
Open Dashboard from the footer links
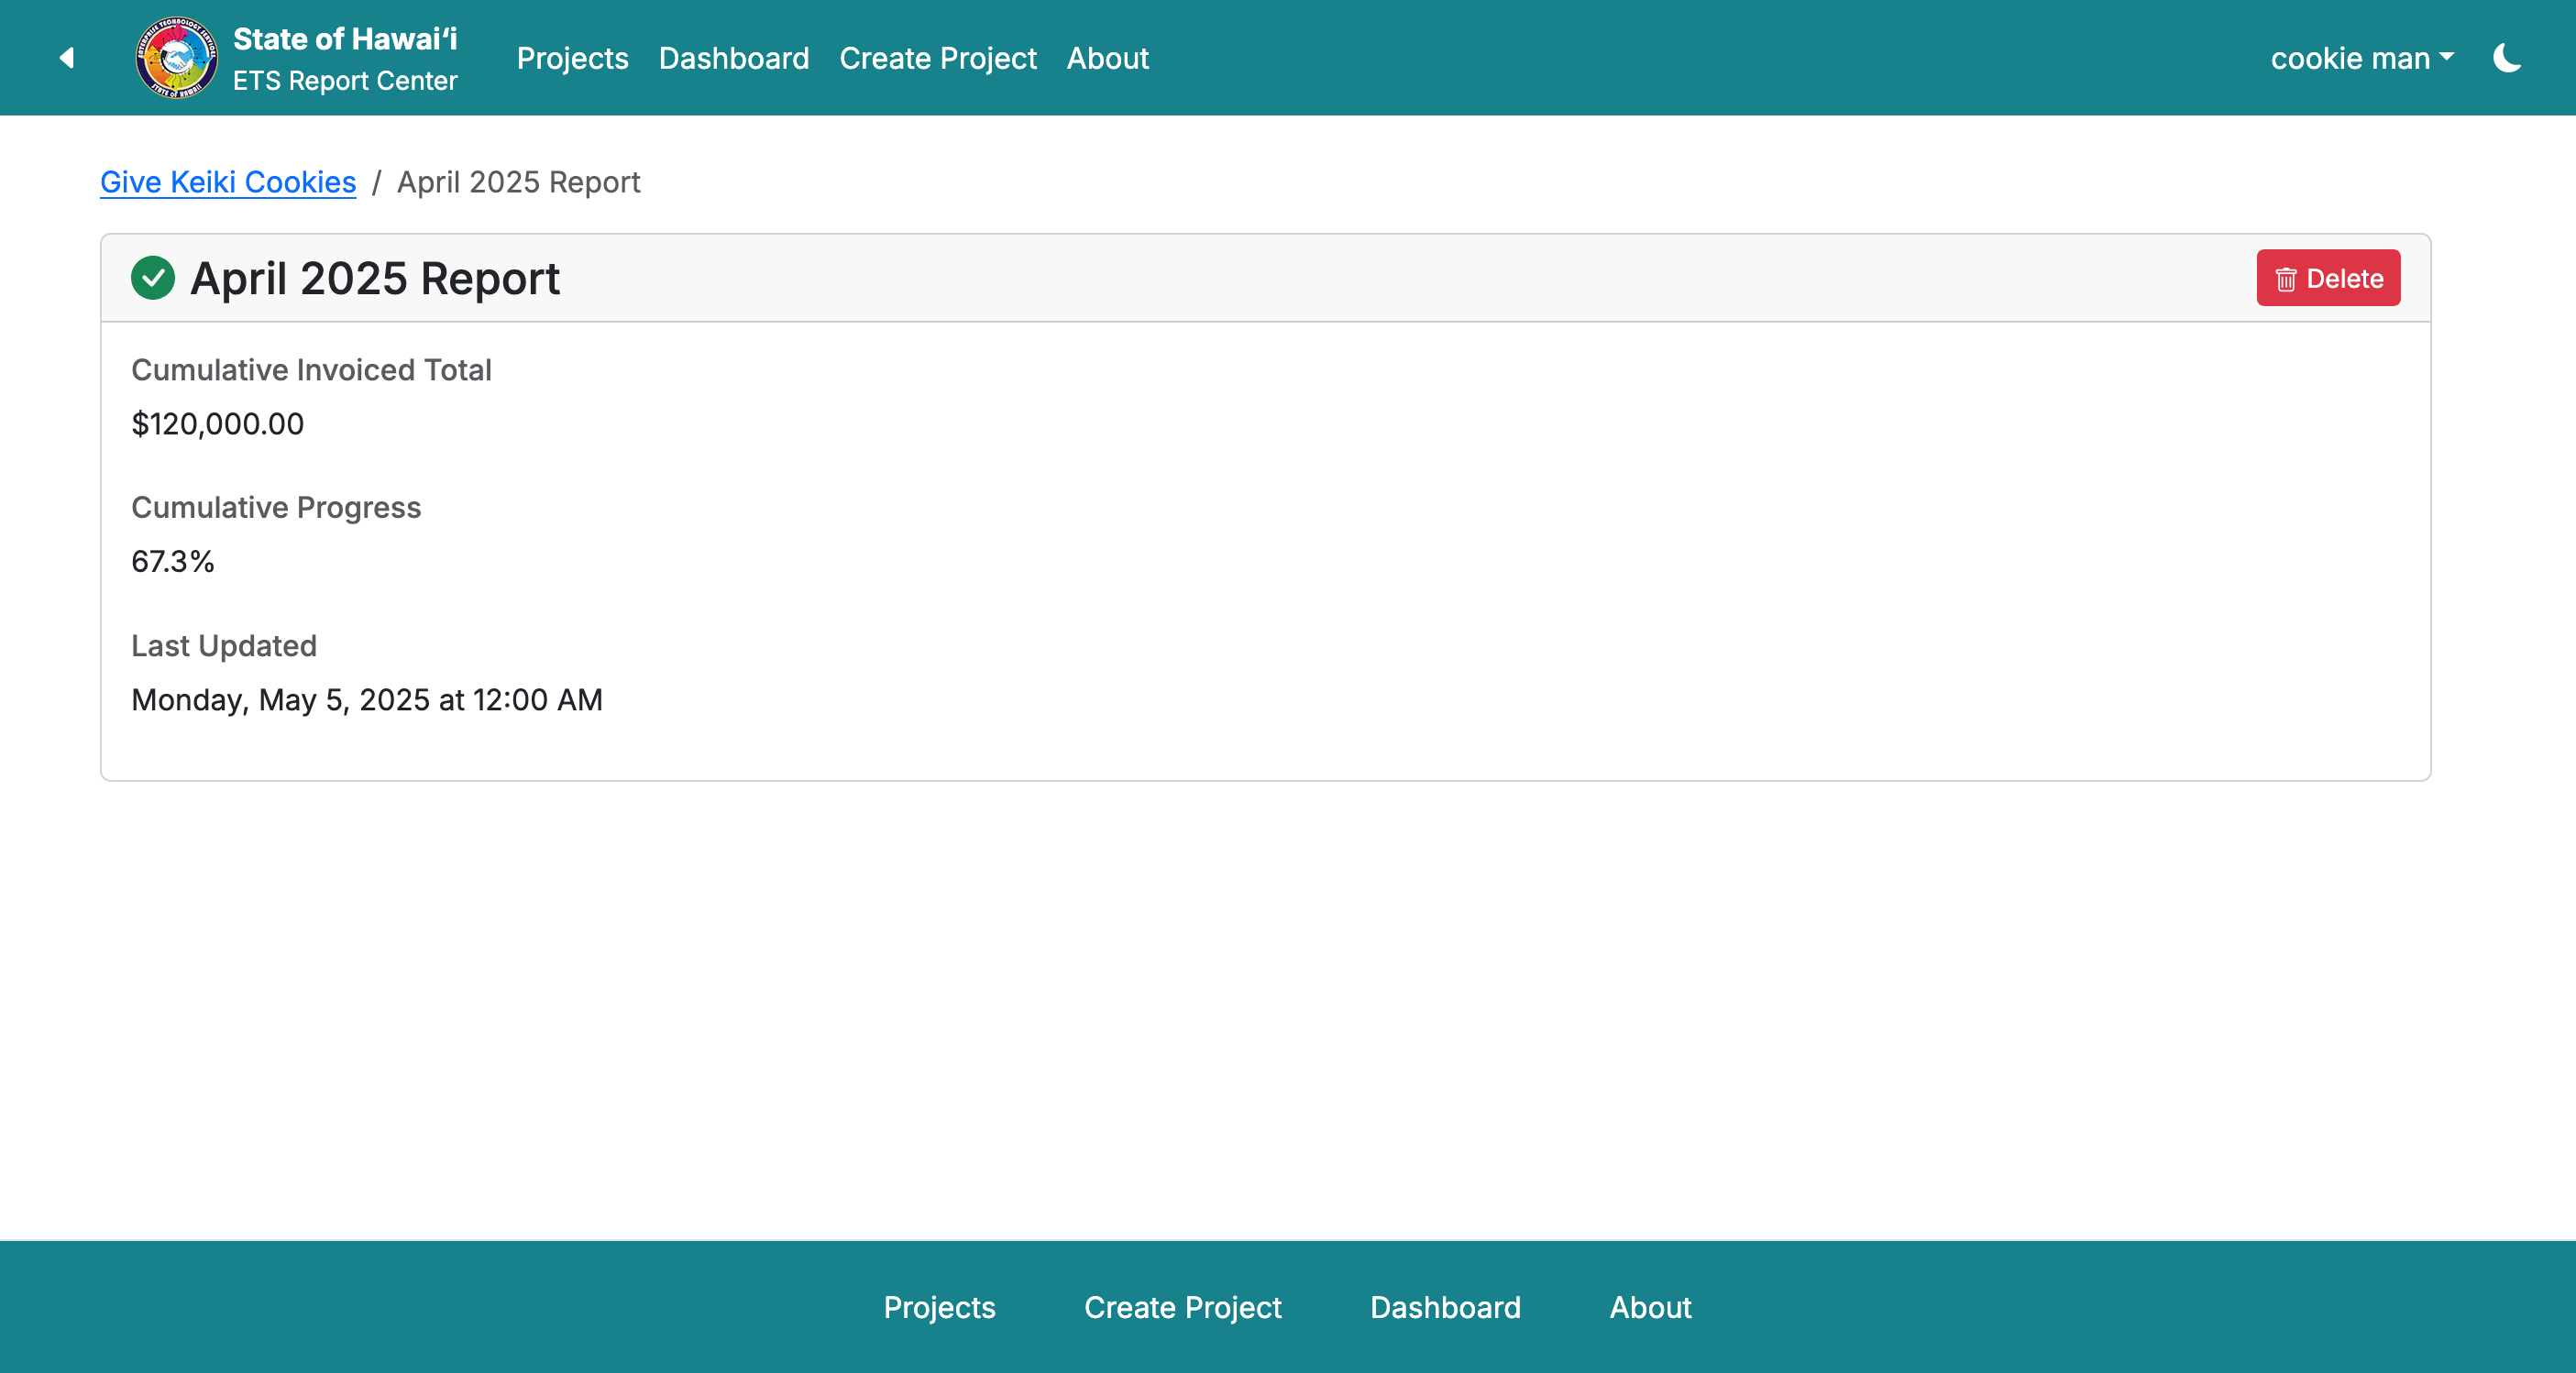click(x=1445, y=1307)
